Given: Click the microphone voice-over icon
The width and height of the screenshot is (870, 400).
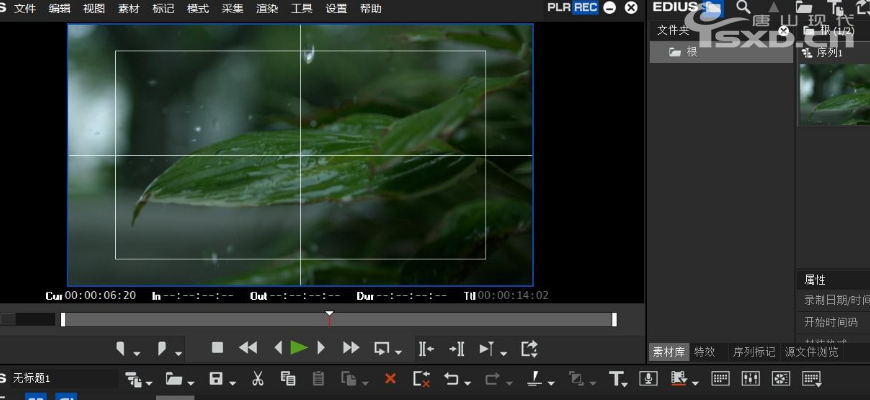Looking at the screenshot, I should (x=648, y=379).
